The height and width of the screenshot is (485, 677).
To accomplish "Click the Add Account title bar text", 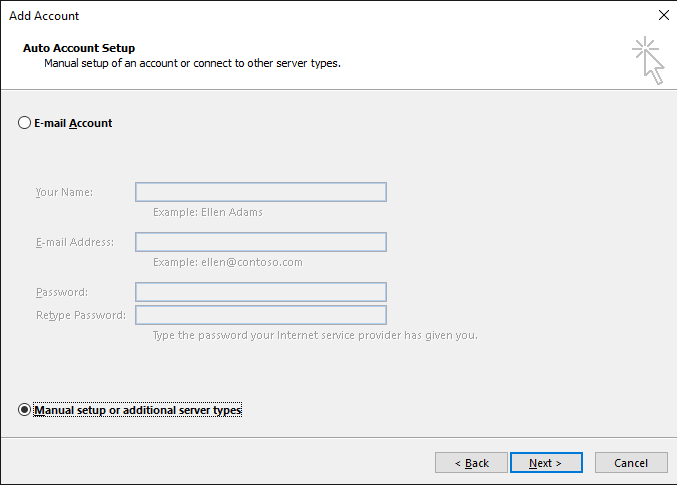I will pyautogui.click(x=44, y=16).
